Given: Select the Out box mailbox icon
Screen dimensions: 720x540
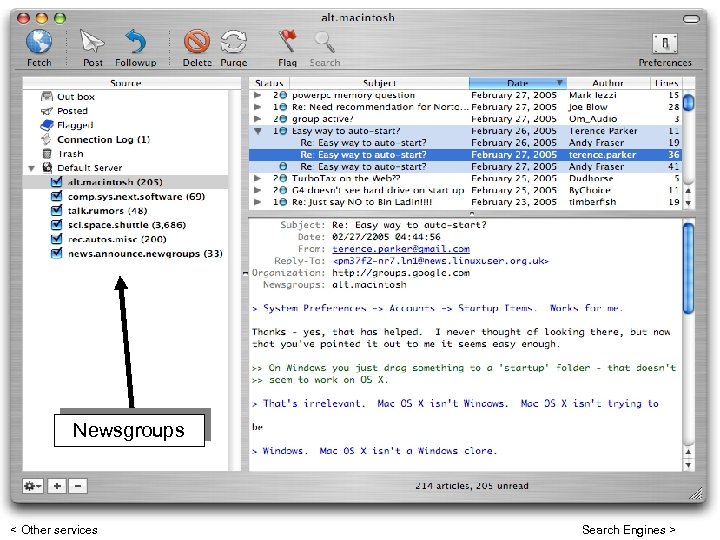Looking at the screenshot, I should 47,96.
